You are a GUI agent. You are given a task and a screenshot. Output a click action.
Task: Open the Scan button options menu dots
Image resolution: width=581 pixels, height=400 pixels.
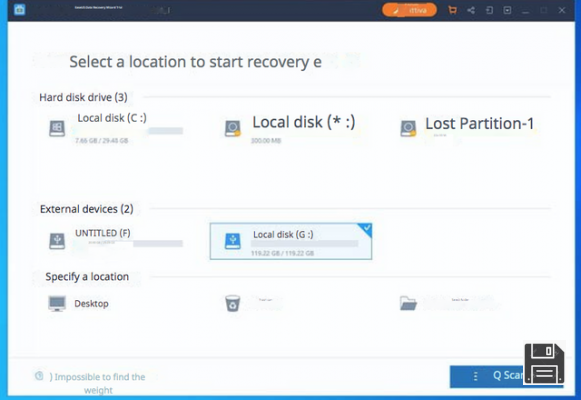coord(475,376)
